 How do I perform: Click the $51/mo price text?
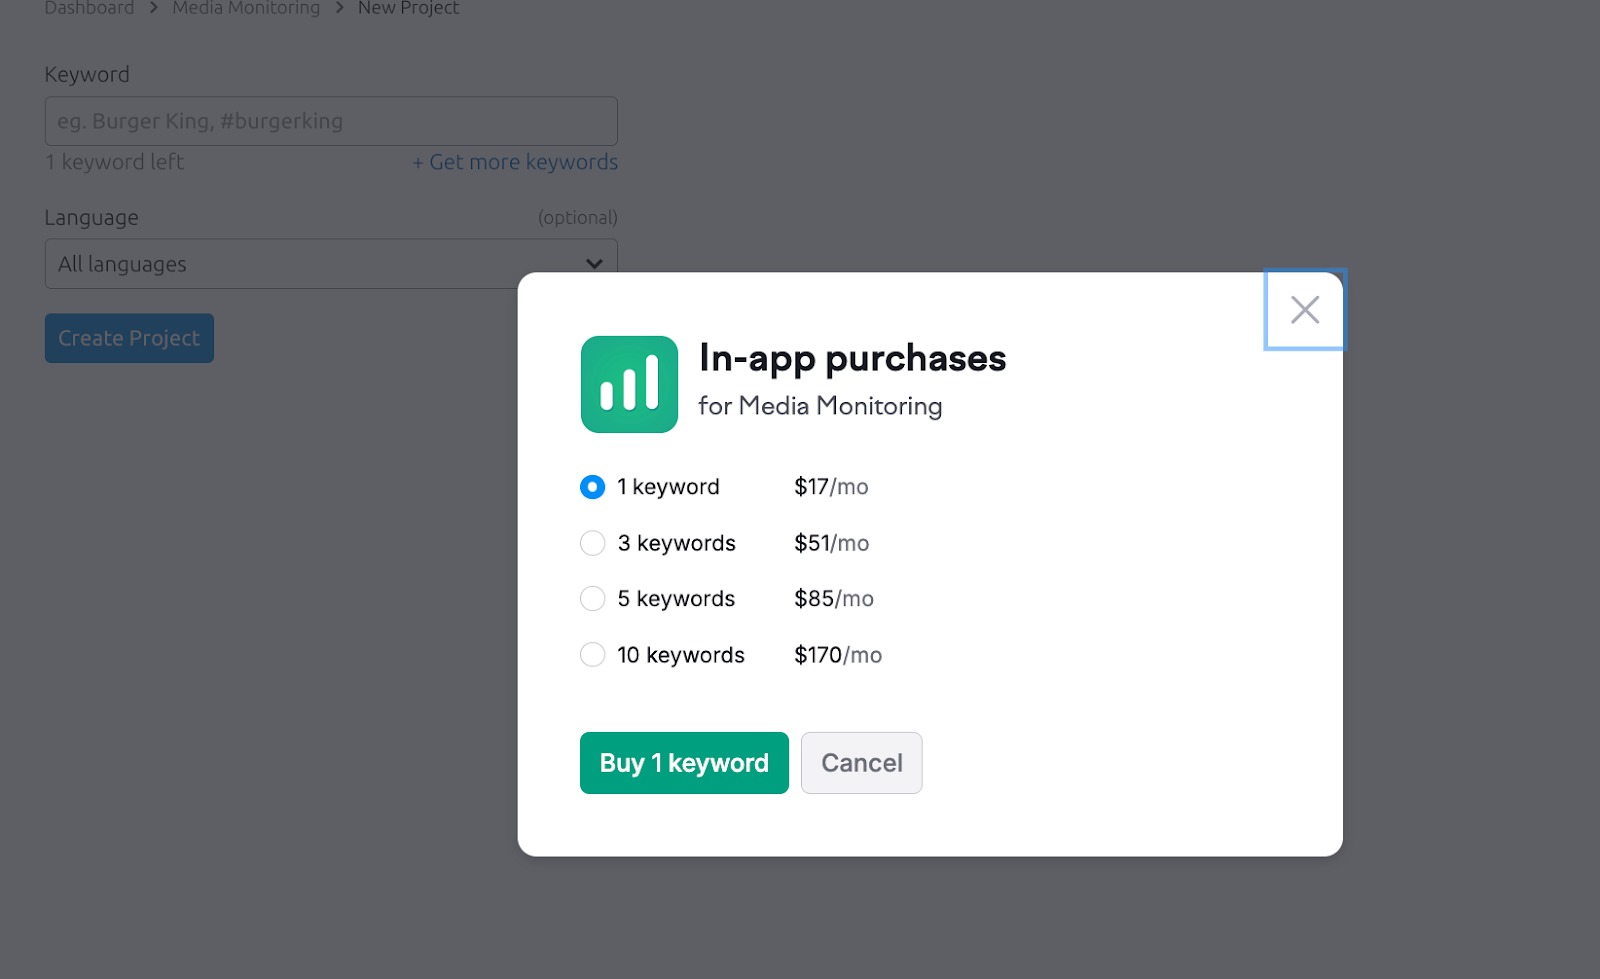(831, 543)
